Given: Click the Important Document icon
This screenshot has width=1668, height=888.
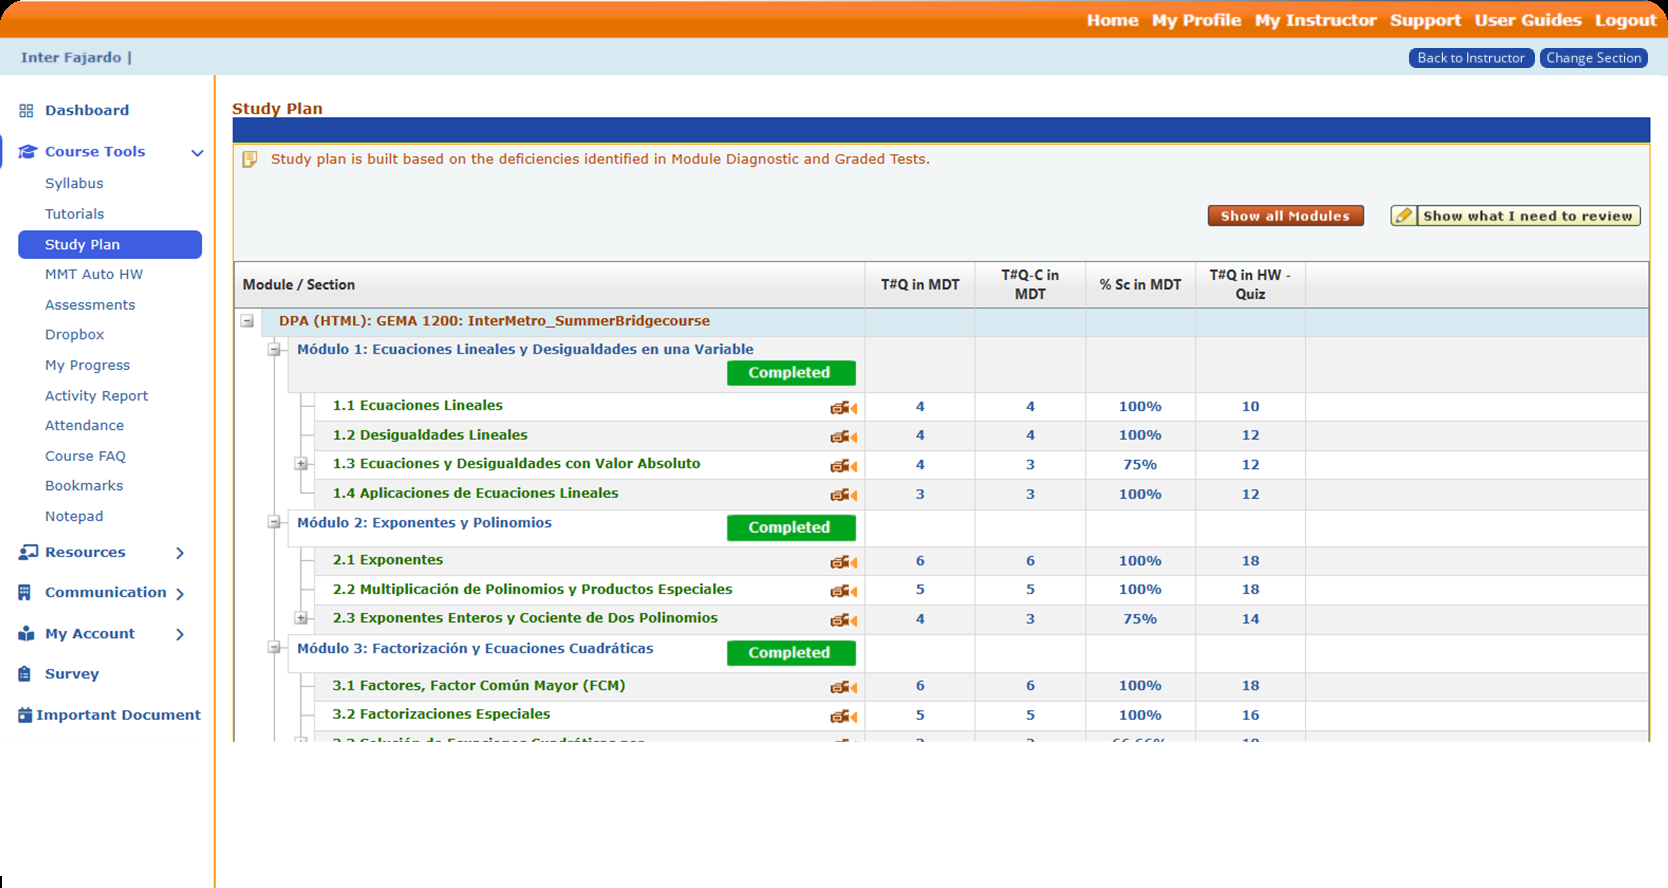Looking at the screenshot, I should (x=25, y=715).
